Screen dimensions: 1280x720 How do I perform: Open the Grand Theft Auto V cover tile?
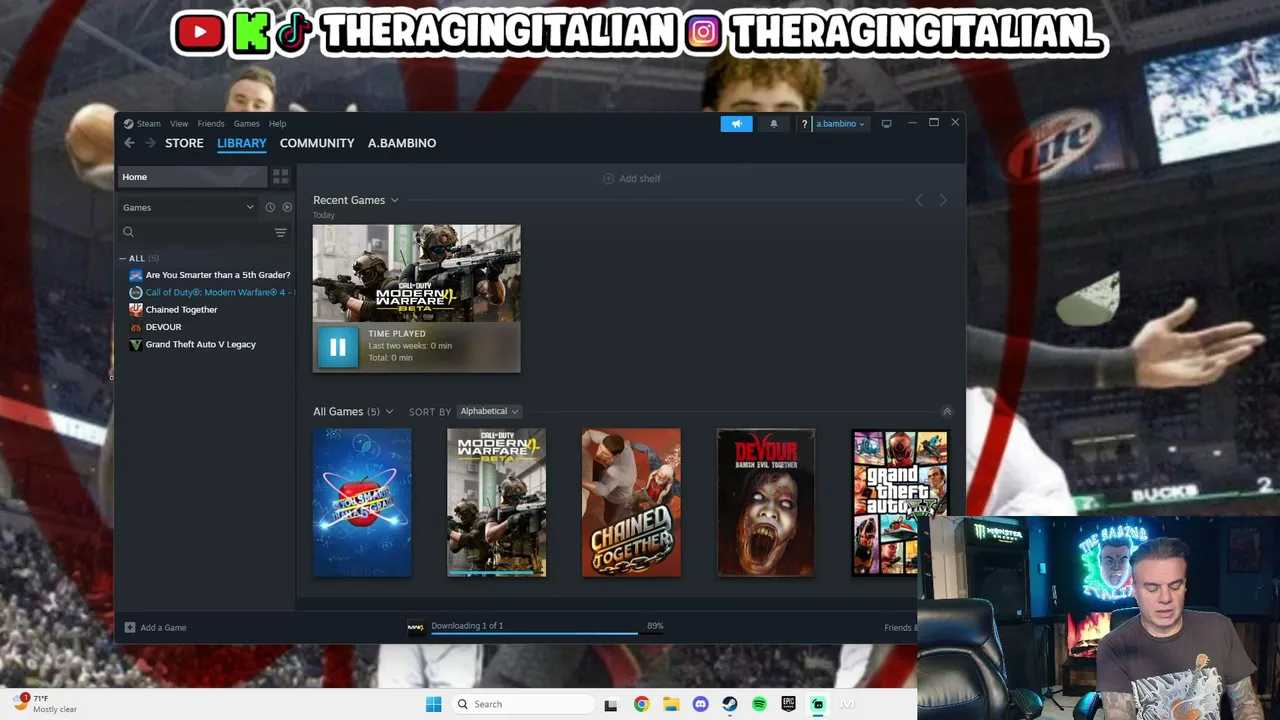tap(900, 502)
